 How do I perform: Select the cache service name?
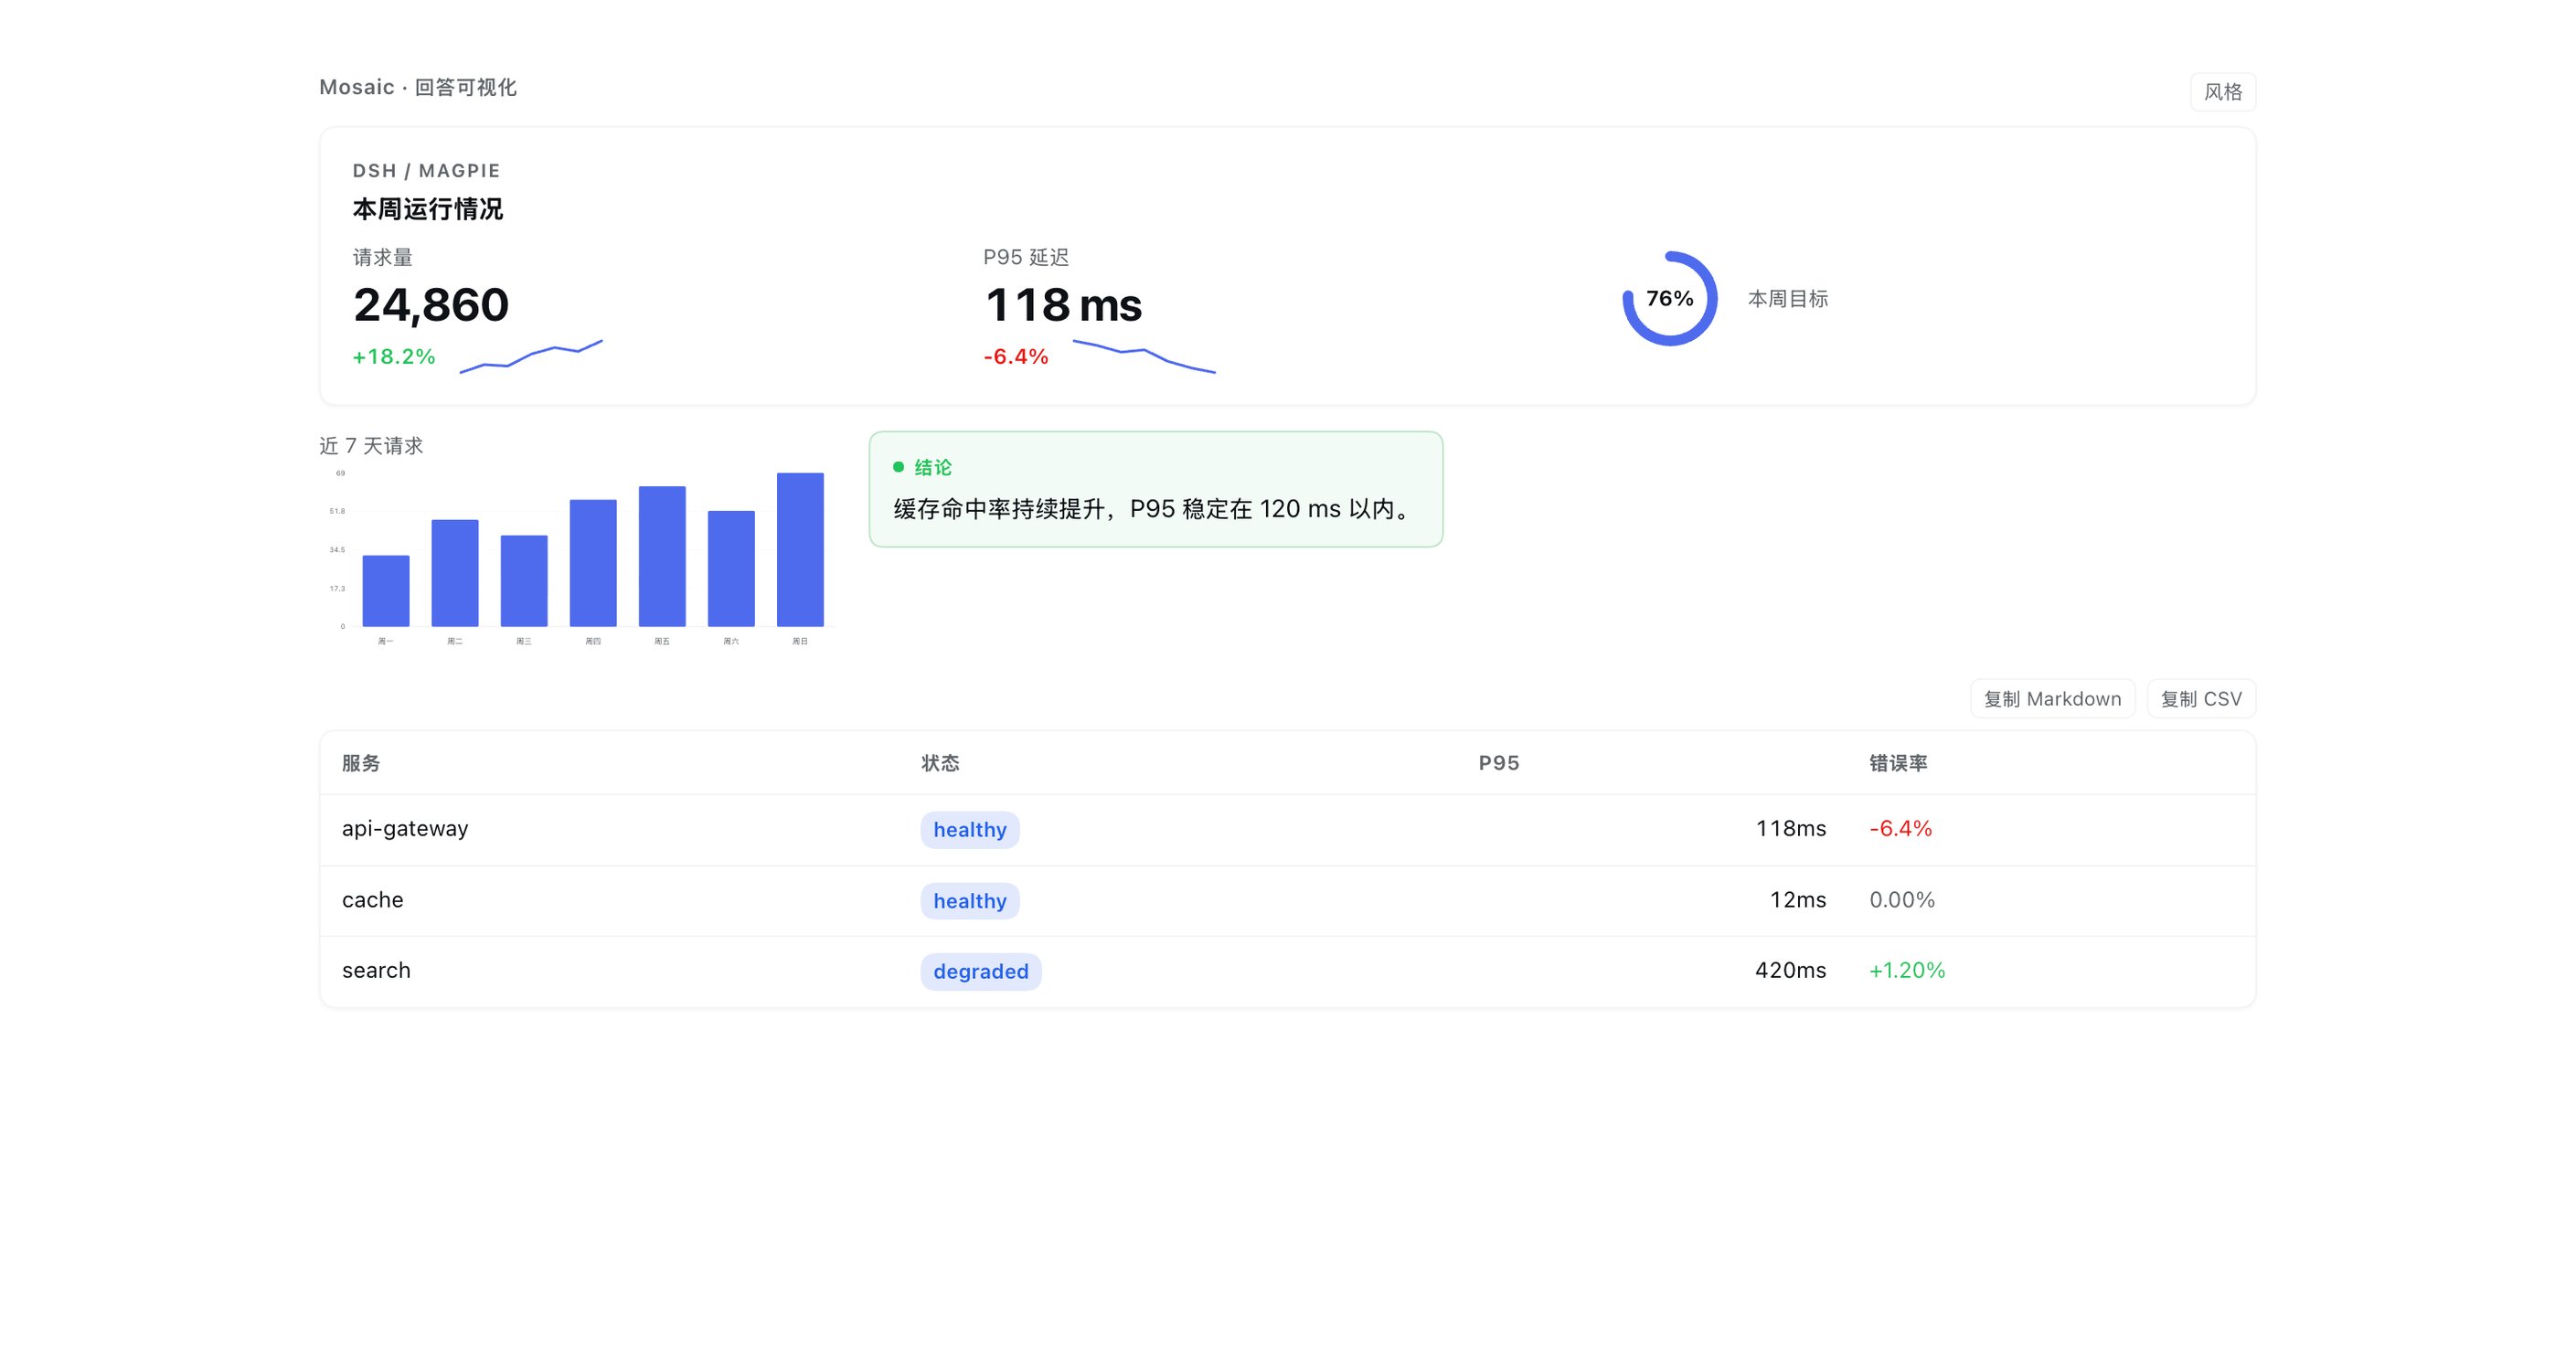(373, 900)
